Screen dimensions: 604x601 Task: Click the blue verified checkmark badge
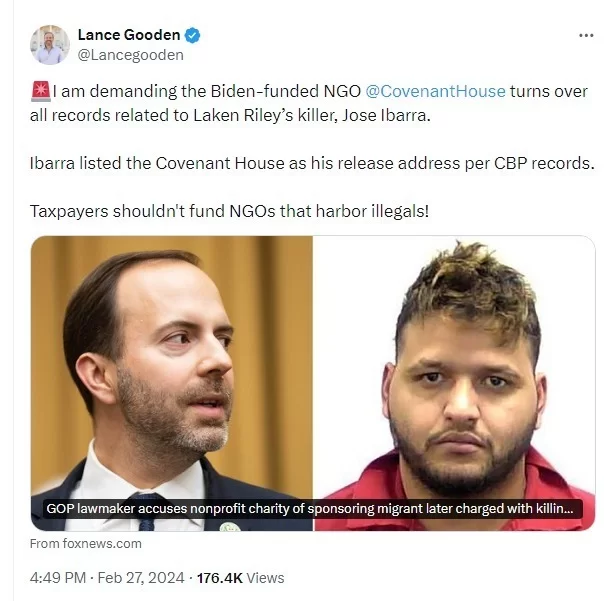[x=192, y=35]
